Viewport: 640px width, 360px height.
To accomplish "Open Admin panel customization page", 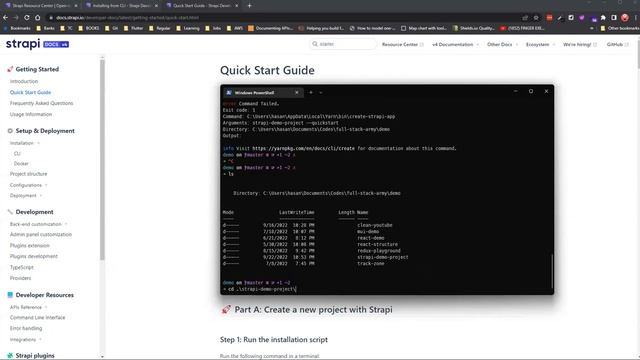I will tap(40, 235).
